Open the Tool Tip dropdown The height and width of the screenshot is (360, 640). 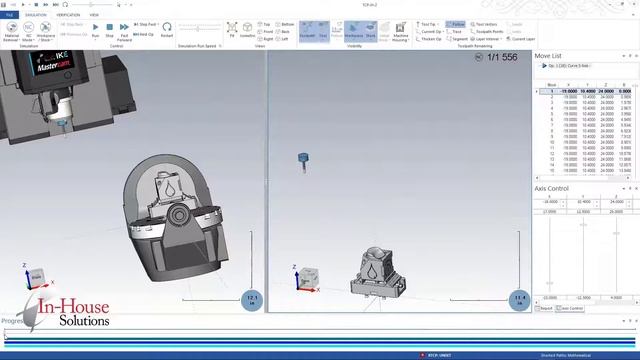(427, 24)
